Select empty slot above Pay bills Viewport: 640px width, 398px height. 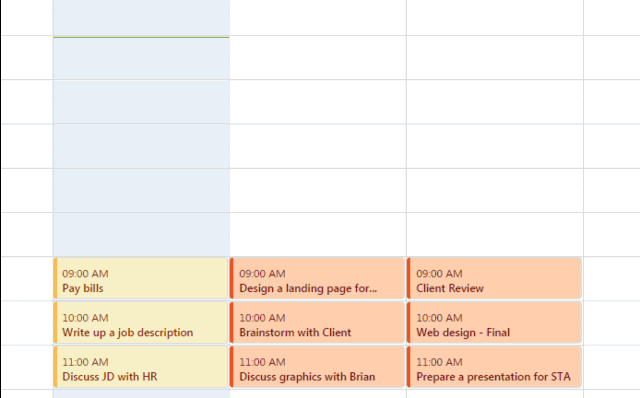click(141, 235)
